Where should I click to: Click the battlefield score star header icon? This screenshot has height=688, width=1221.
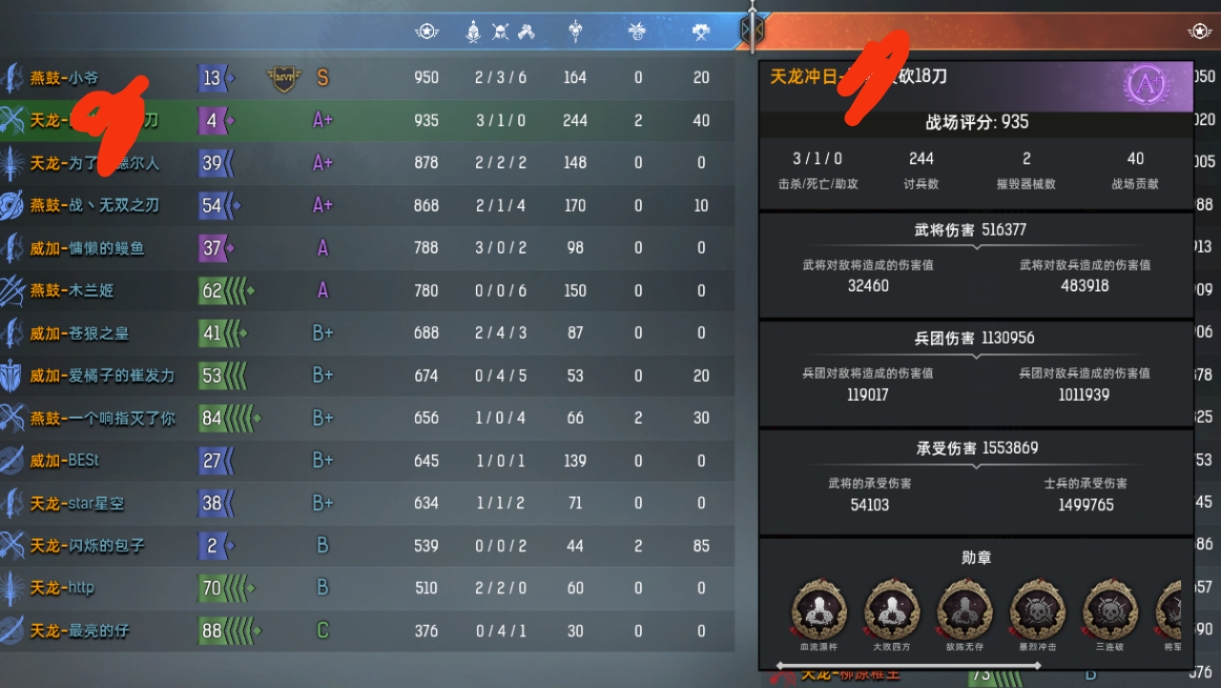(427, 32)
